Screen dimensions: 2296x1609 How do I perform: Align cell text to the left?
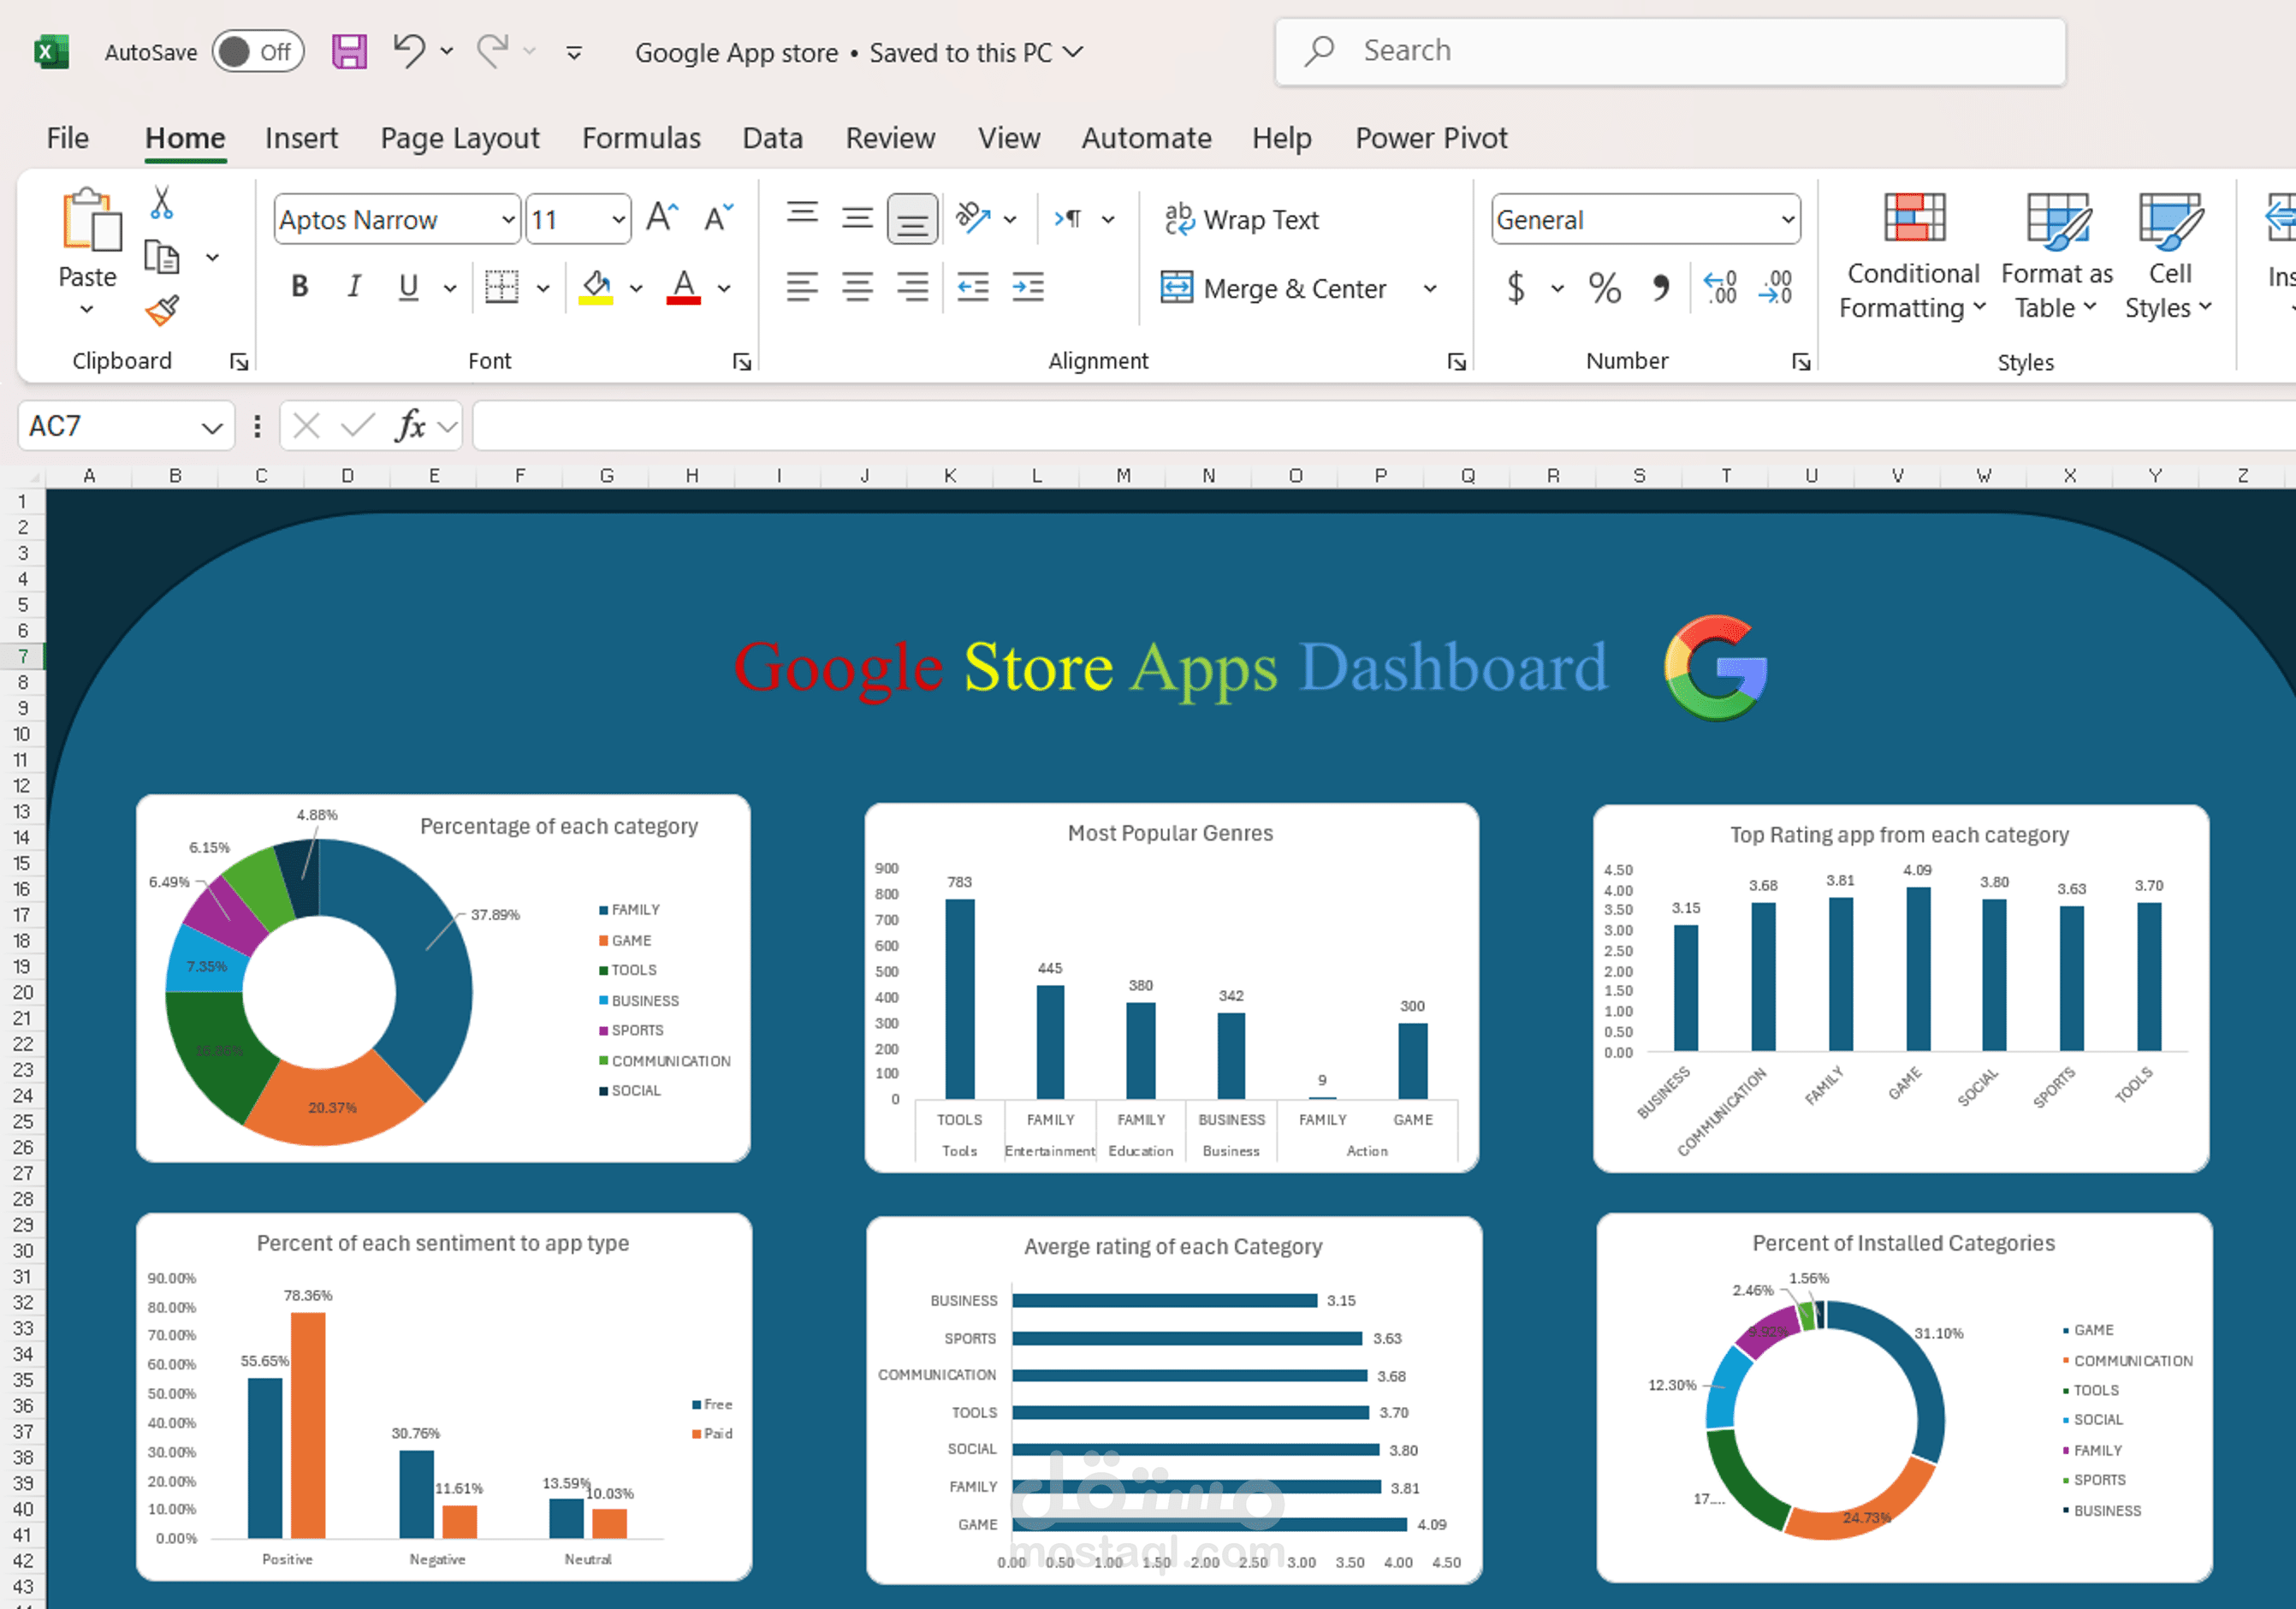802,288
